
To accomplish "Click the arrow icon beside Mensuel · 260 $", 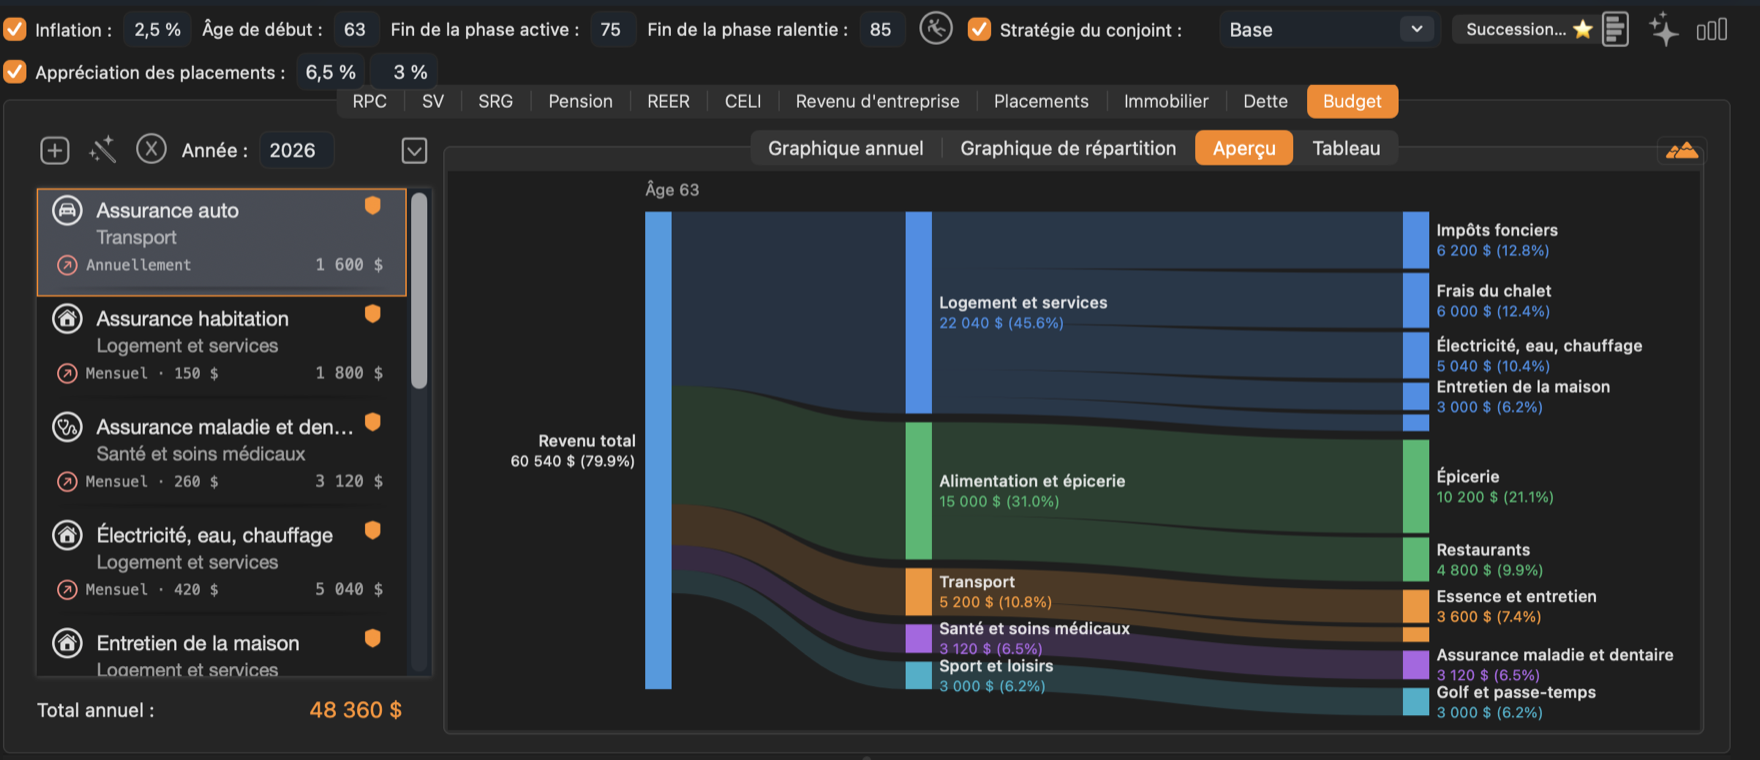I will [67, 481].
